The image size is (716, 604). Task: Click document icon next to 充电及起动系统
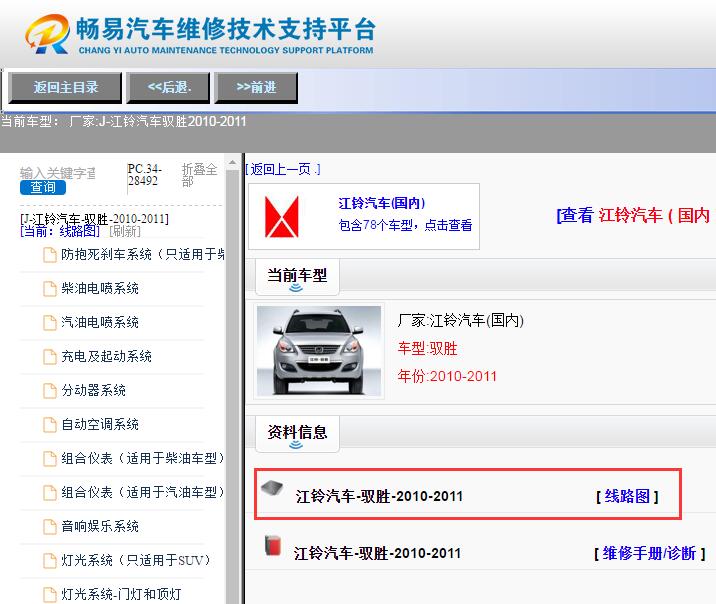(x=49, y=357)
